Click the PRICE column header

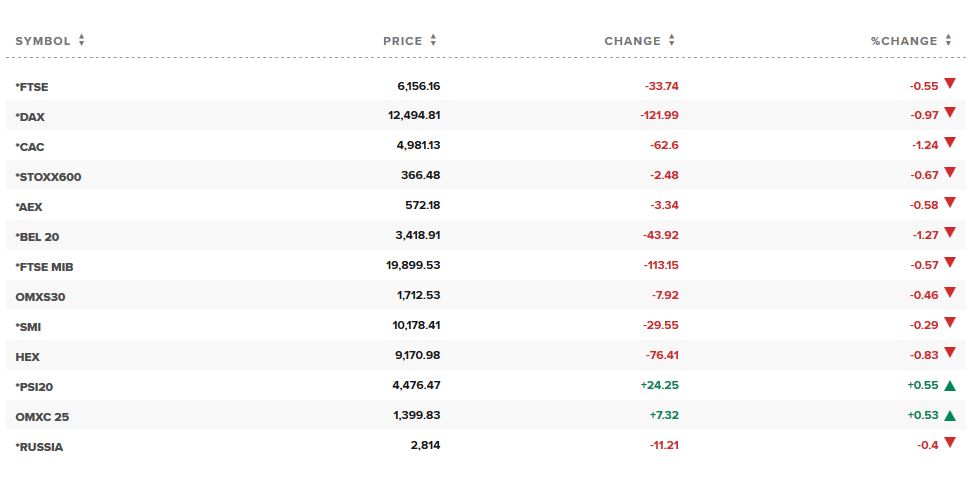pos(402,41)
